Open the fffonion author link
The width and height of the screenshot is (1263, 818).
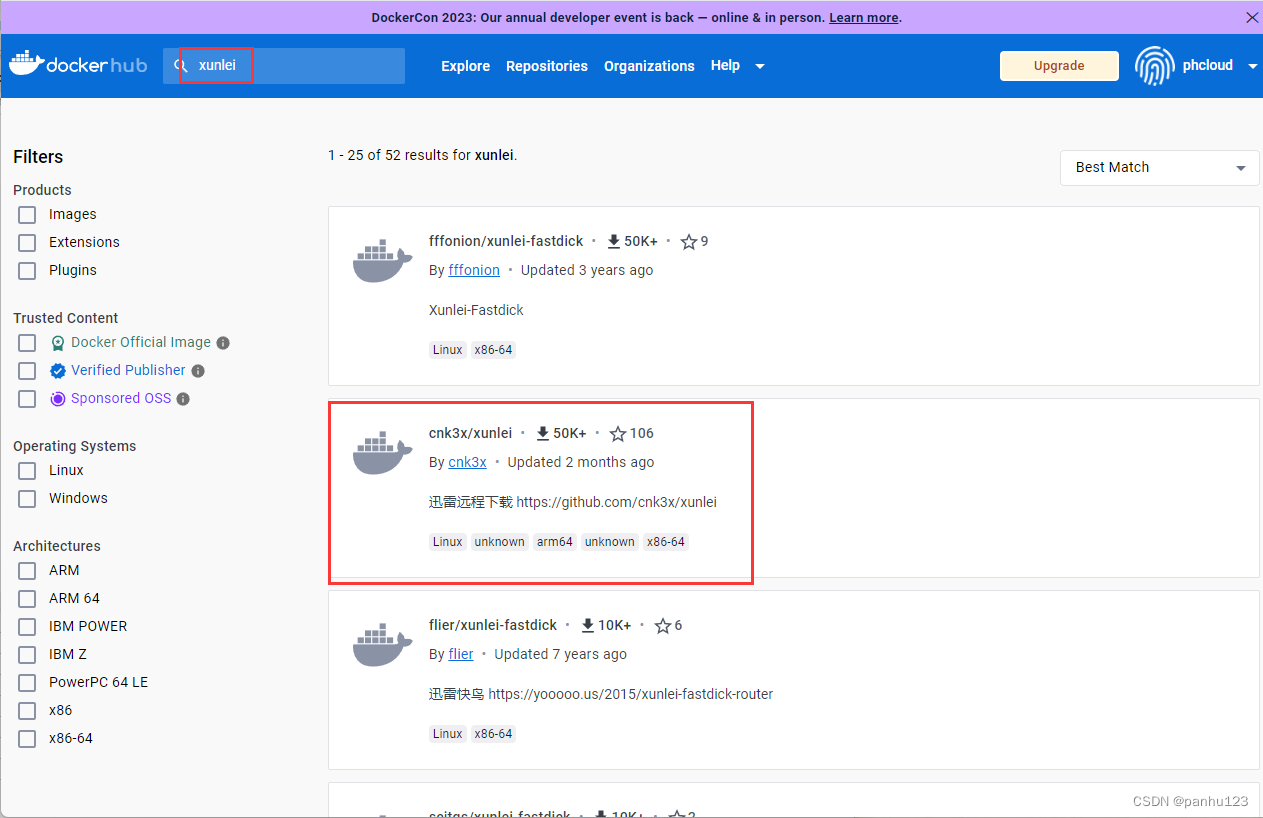(x=474, y=270)
